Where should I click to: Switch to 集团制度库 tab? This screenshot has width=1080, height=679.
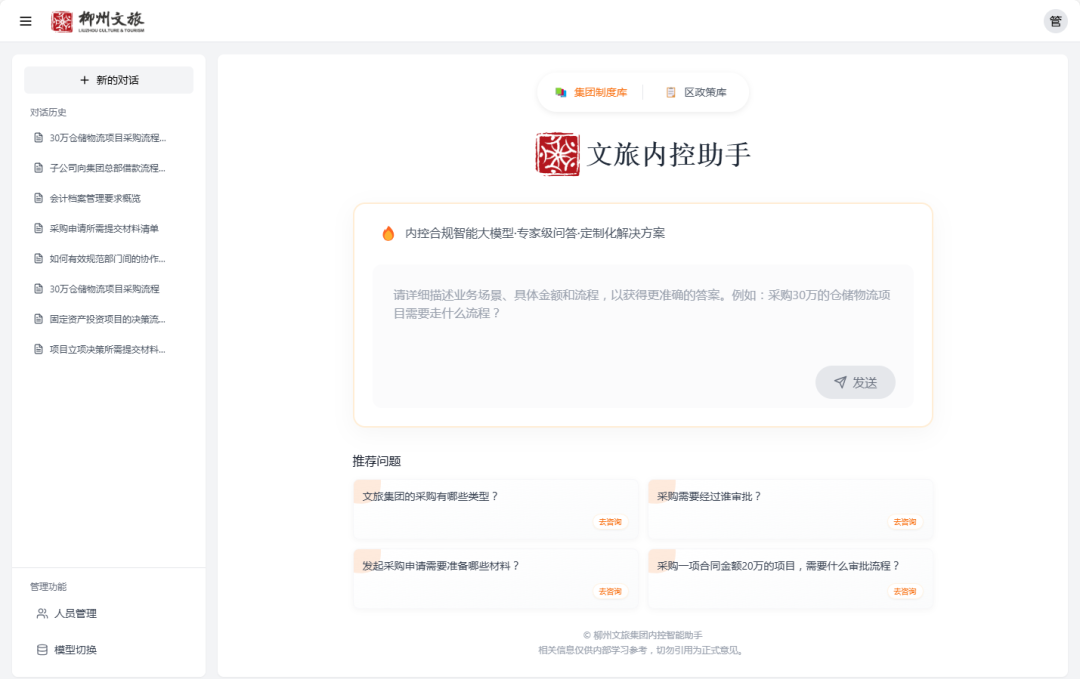coord(591,92)
